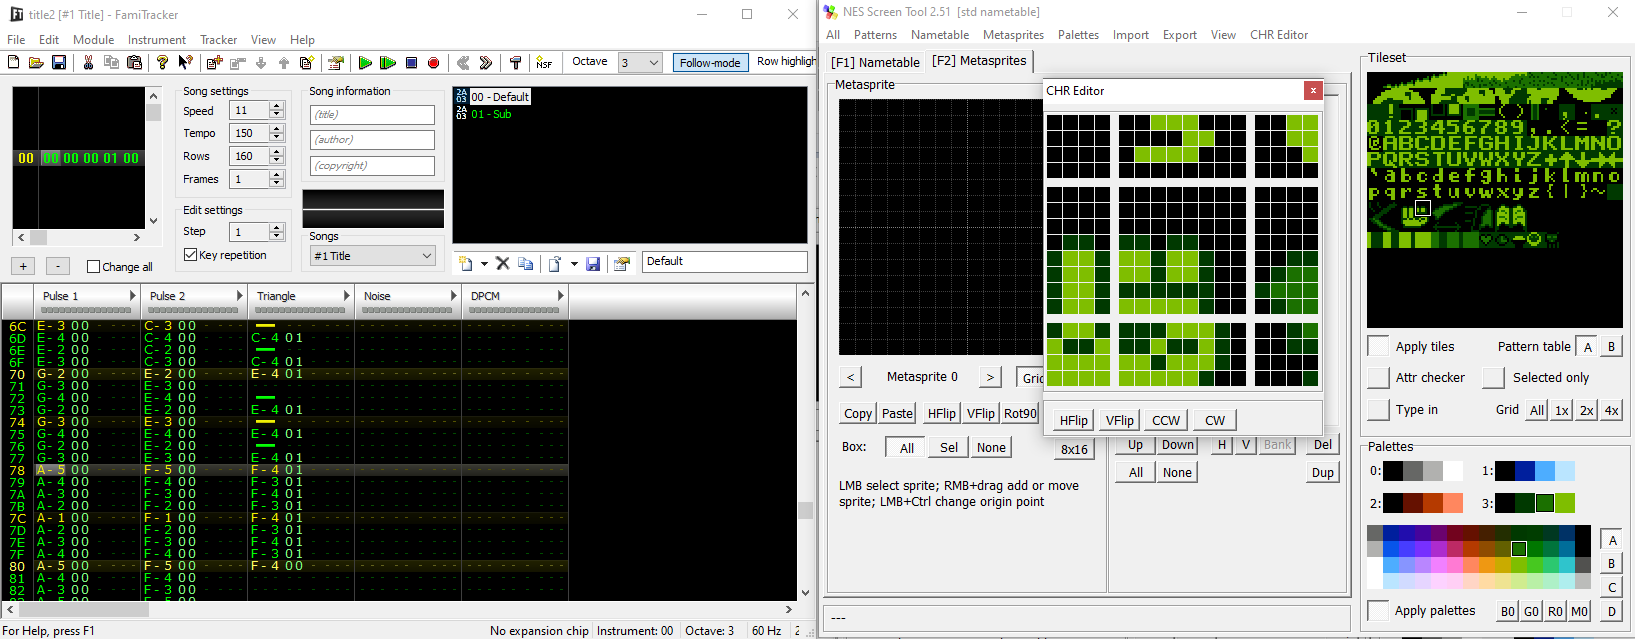The image size is (1635, 639).
Task: Uncheck the Key repetition checkbox
Action: pos(191,255)
